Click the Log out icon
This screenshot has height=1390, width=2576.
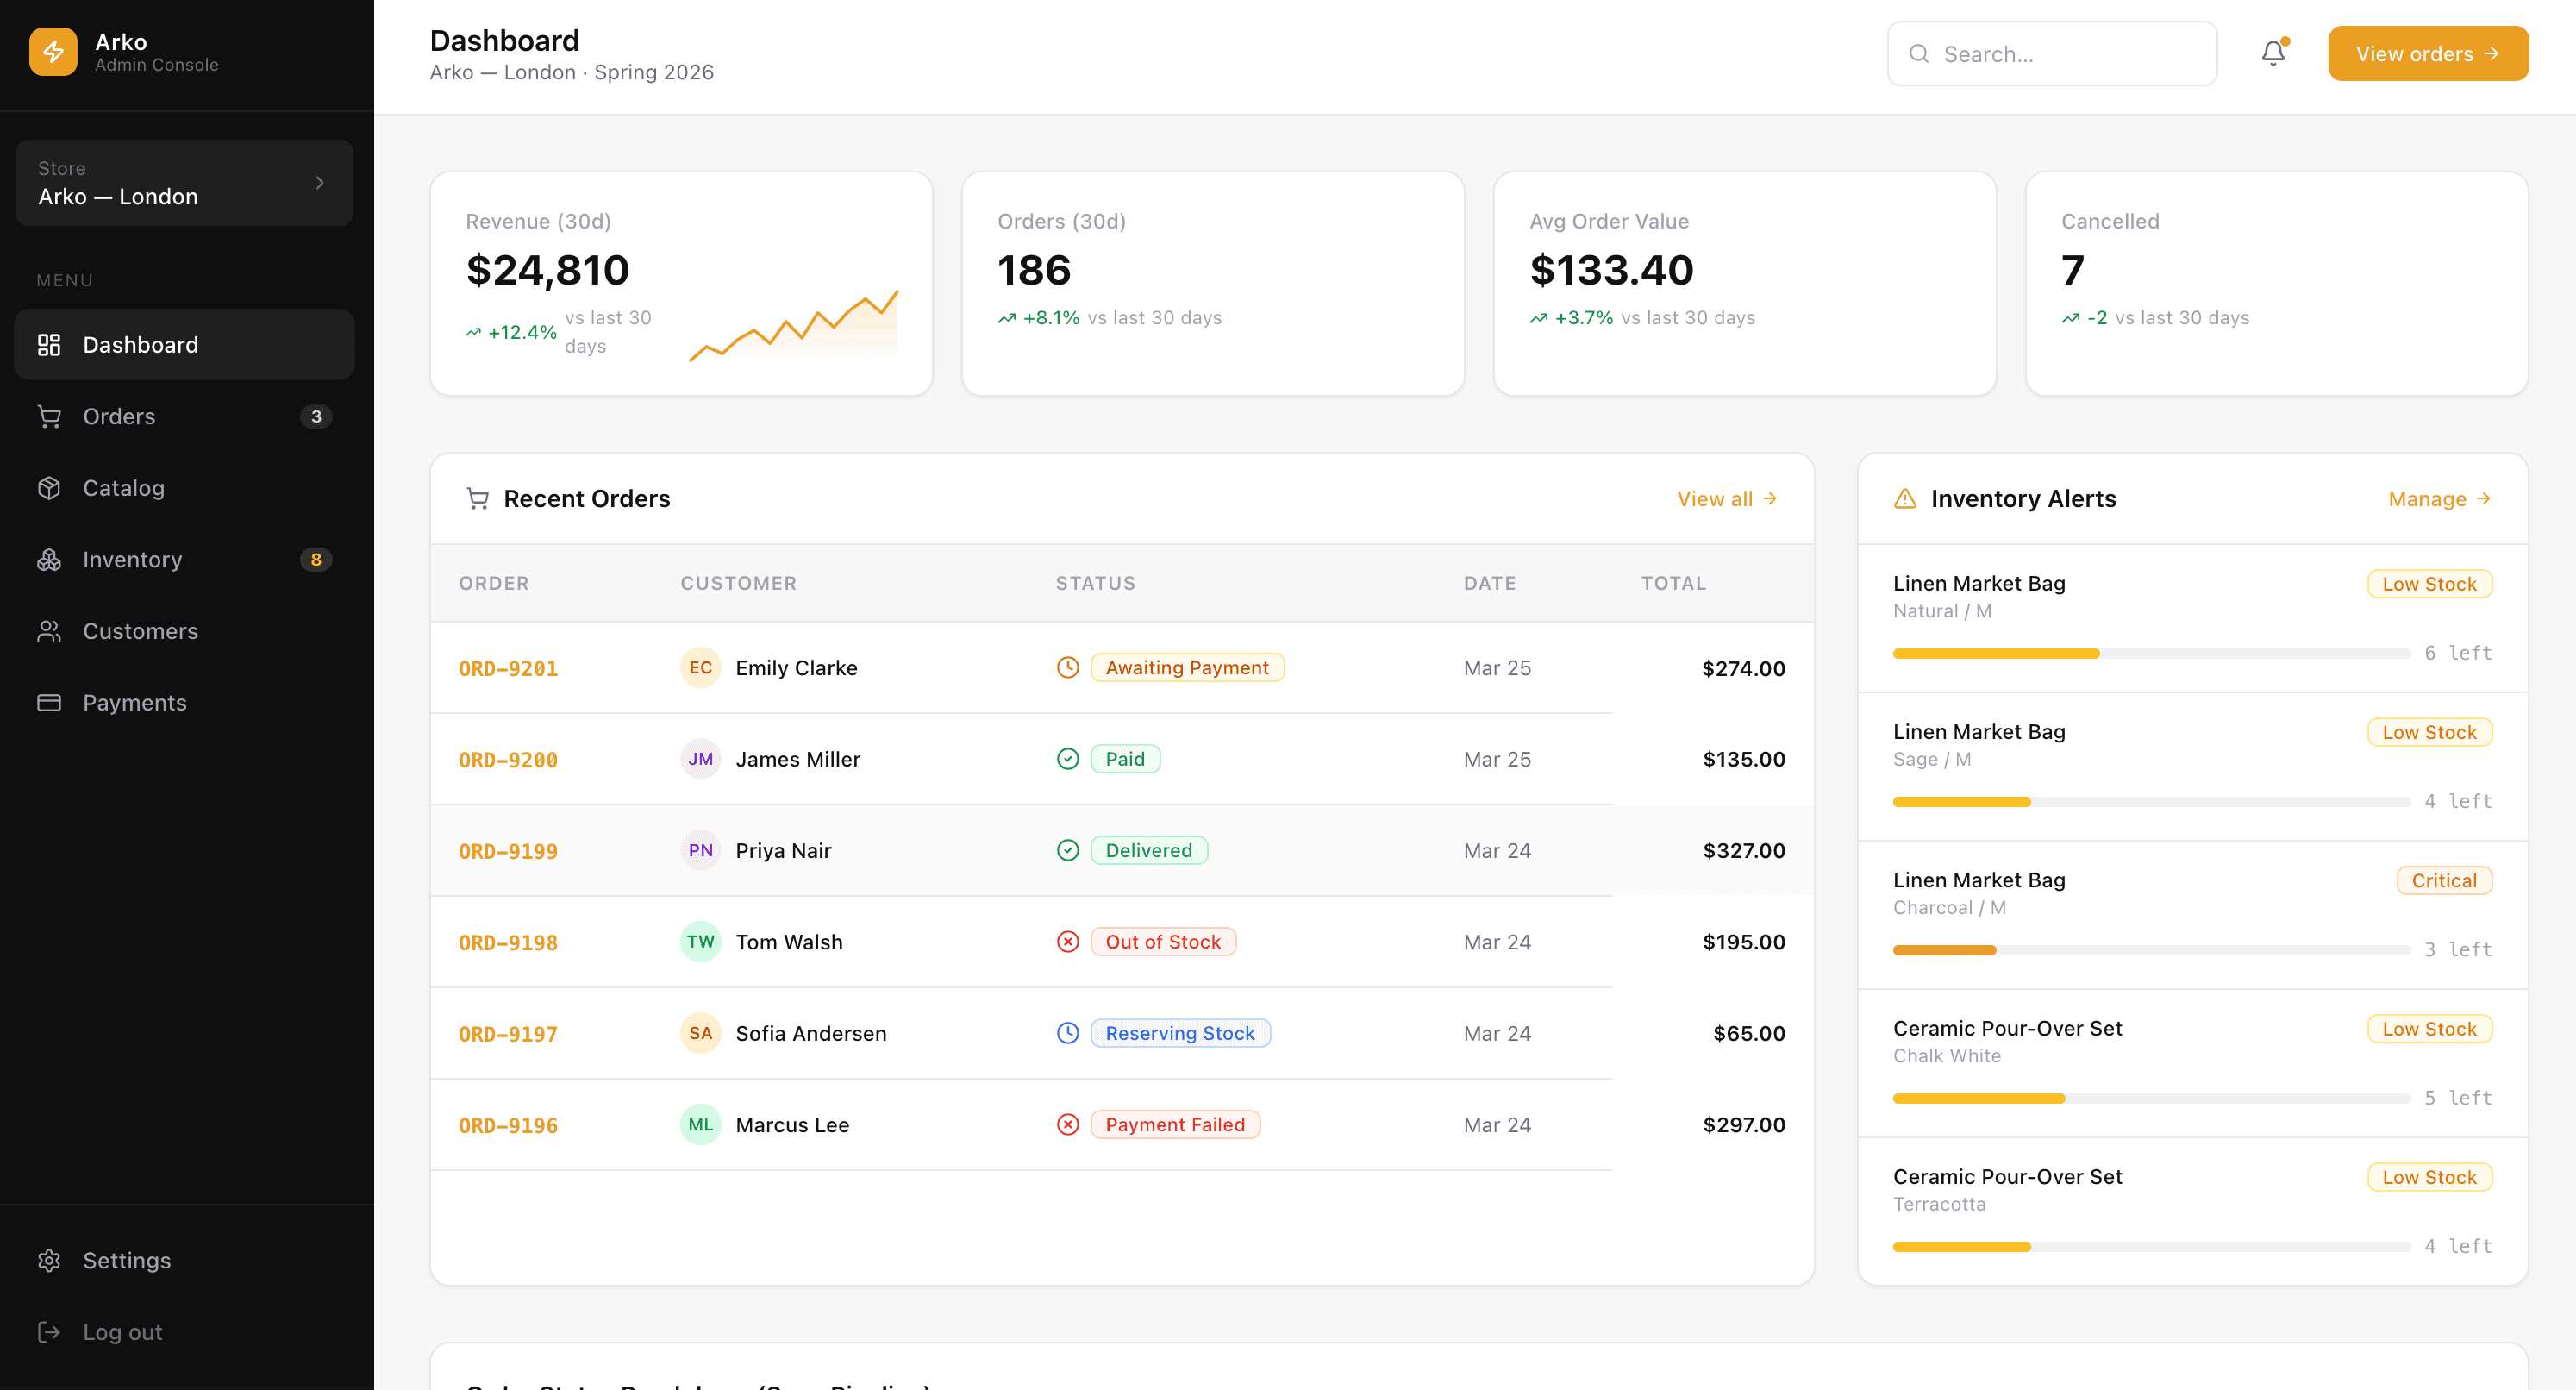tap(49, 1331)
